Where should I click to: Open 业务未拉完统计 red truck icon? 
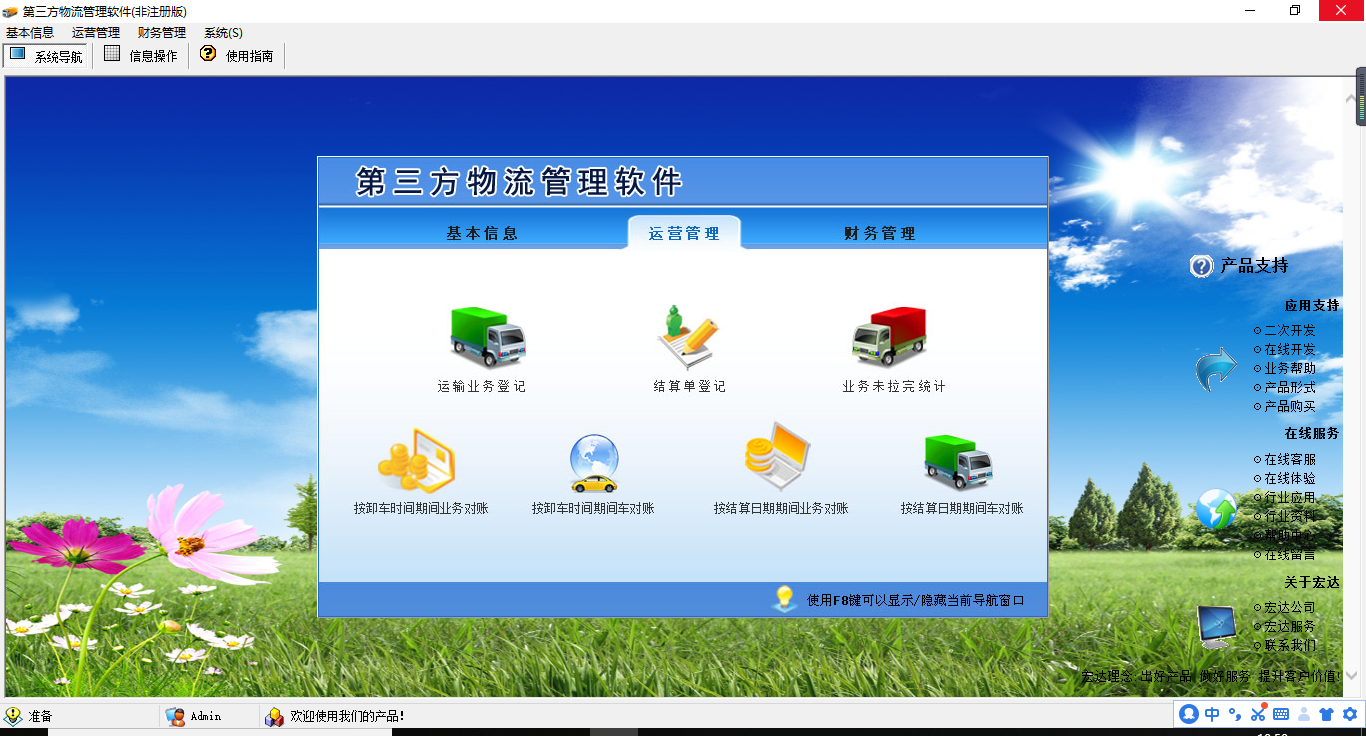point(890,337)
